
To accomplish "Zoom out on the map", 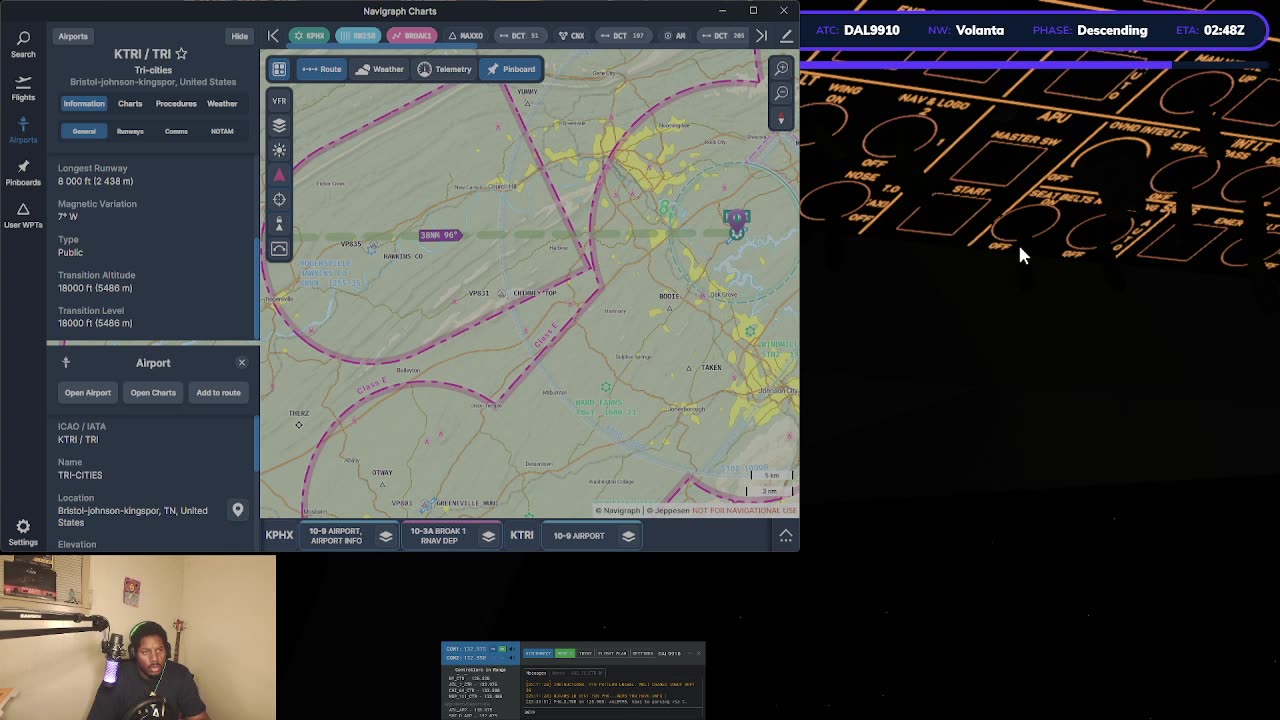I will tap(781, 93).
